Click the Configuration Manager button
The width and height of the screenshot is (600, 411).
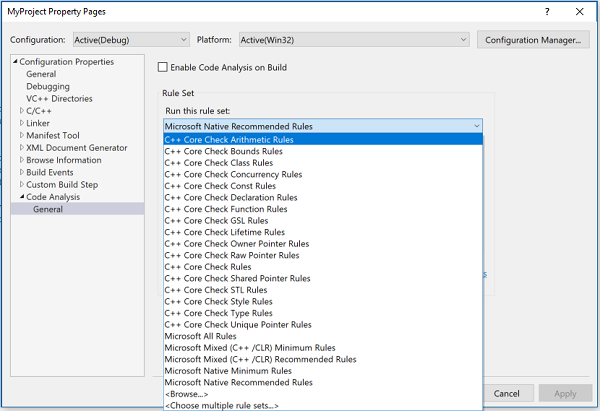[x=531, y=40]
